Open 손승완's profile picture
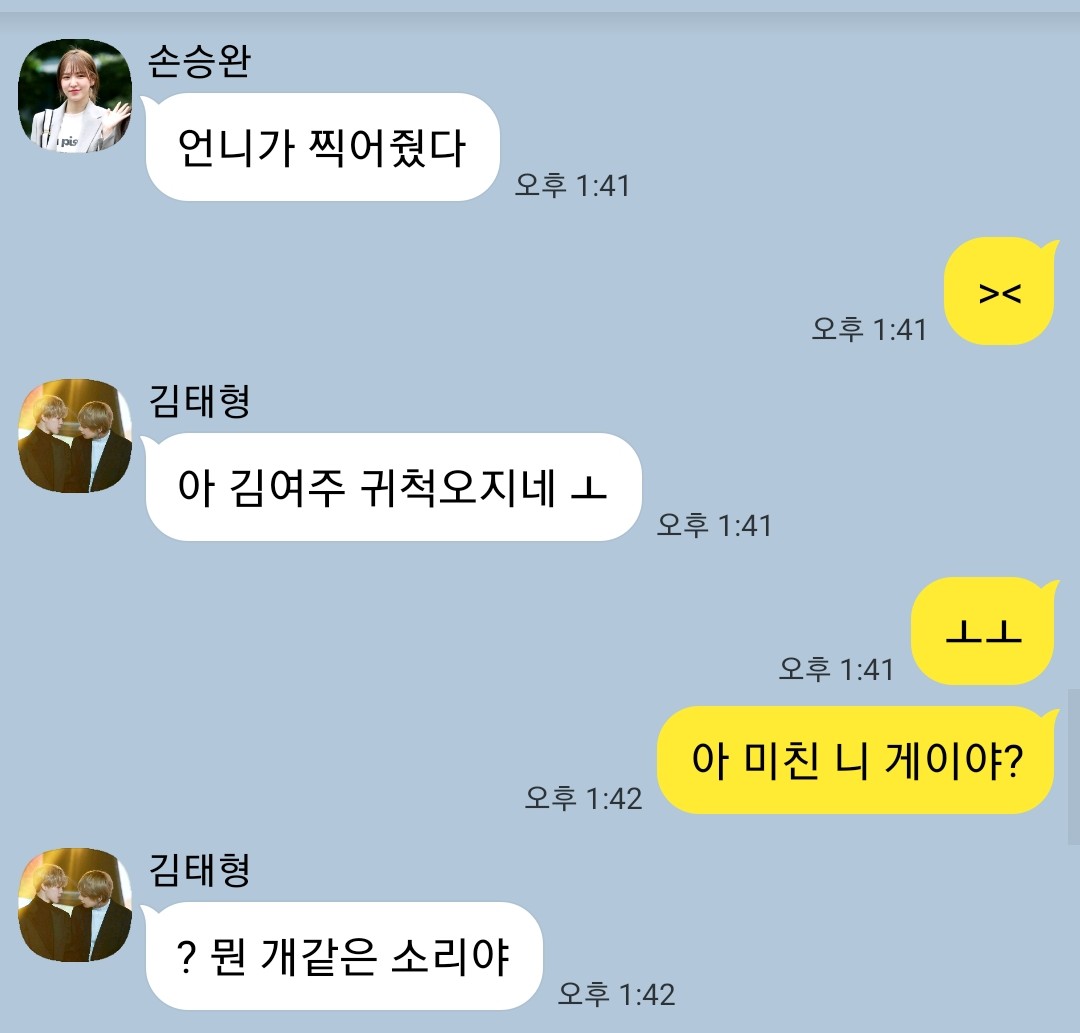This screenshot has height=1033, width=1080. 74,96
